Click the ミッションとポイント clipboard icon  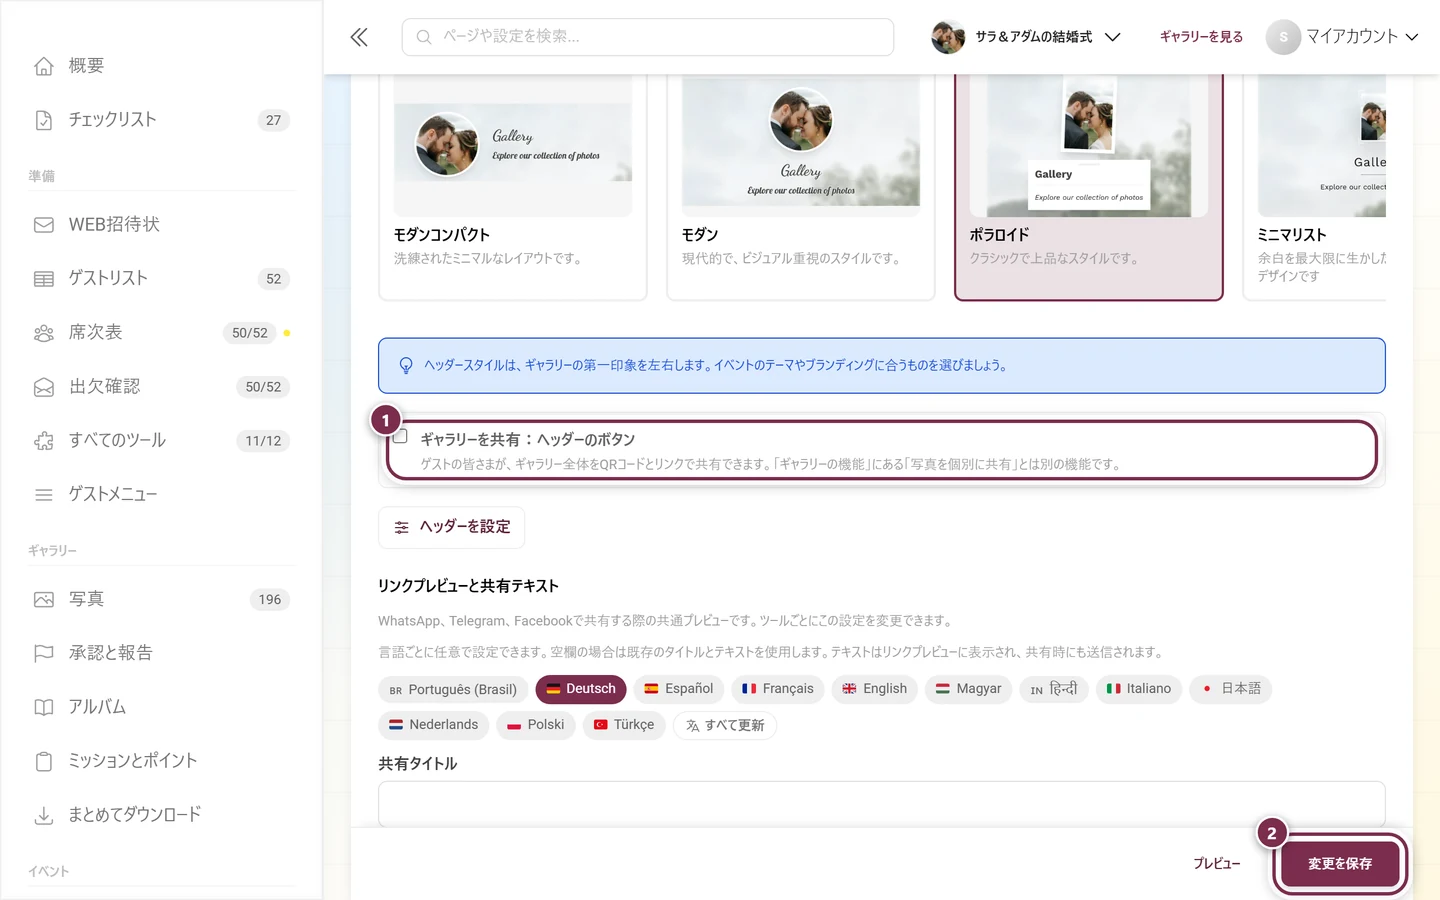44,762
